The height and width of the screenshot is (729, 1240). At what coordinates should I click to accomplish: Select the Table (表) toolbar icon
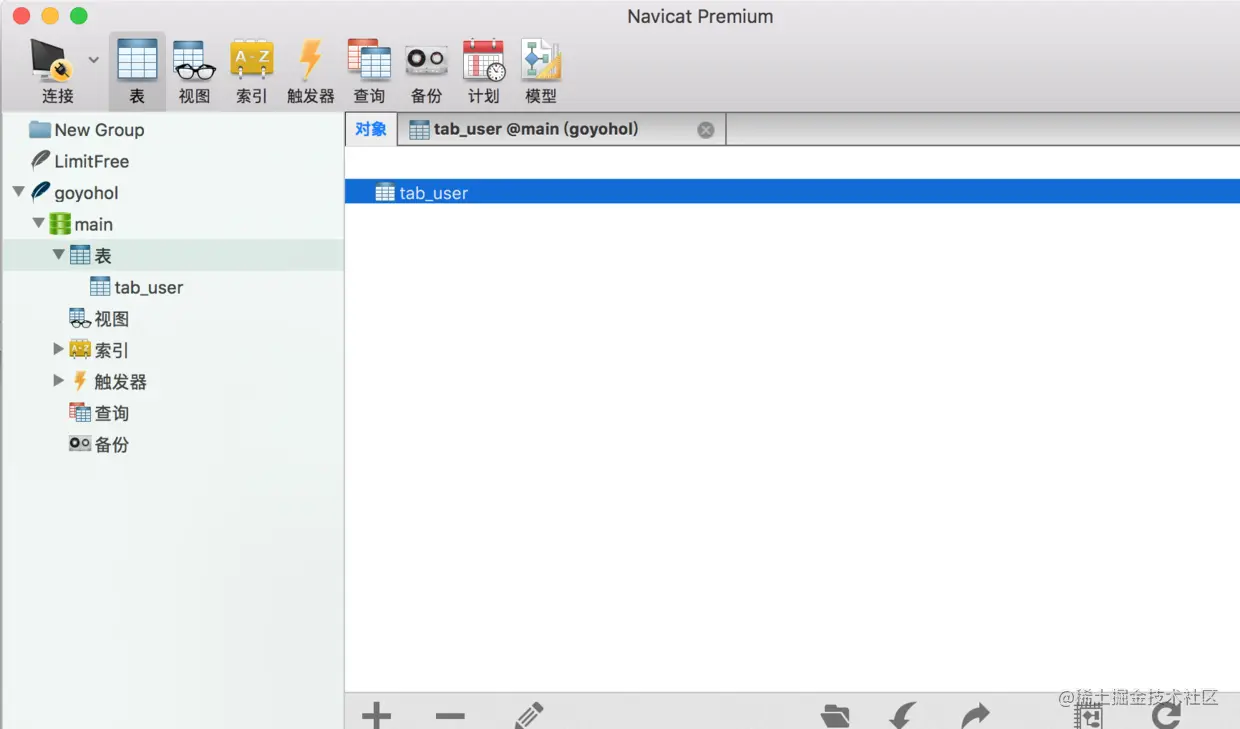tap(137, 71)
